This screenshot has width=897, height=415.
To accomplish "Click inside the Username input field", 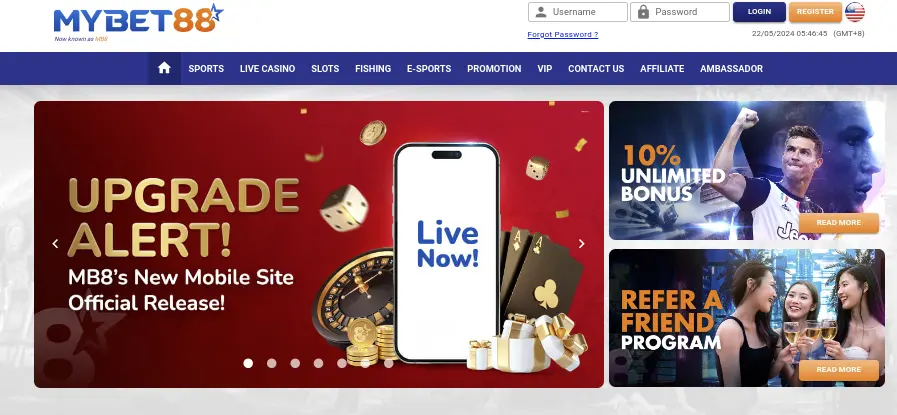I will tap(578, 12).
